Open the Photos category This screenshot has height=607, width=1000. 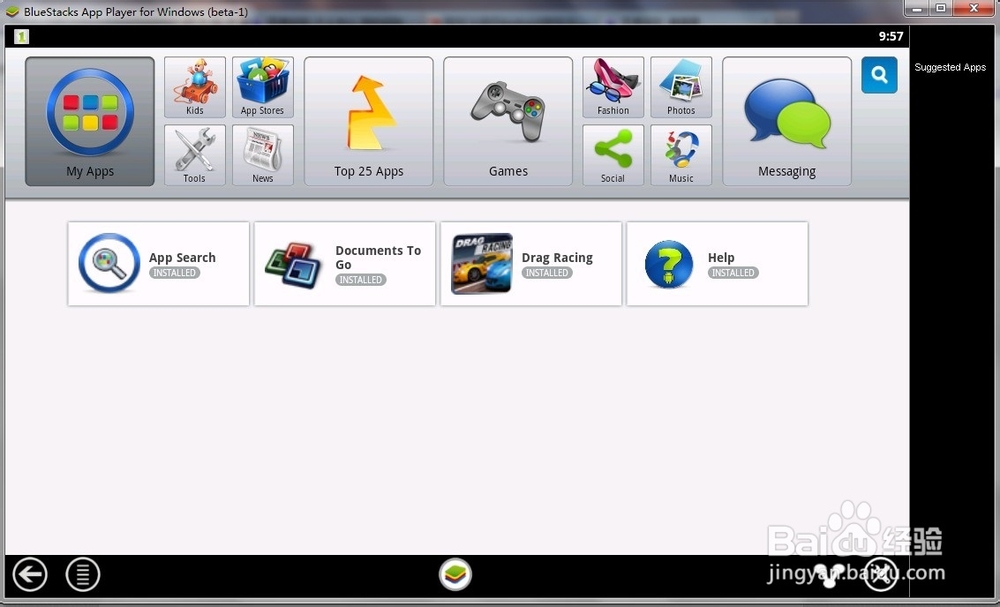click(681, 87)
